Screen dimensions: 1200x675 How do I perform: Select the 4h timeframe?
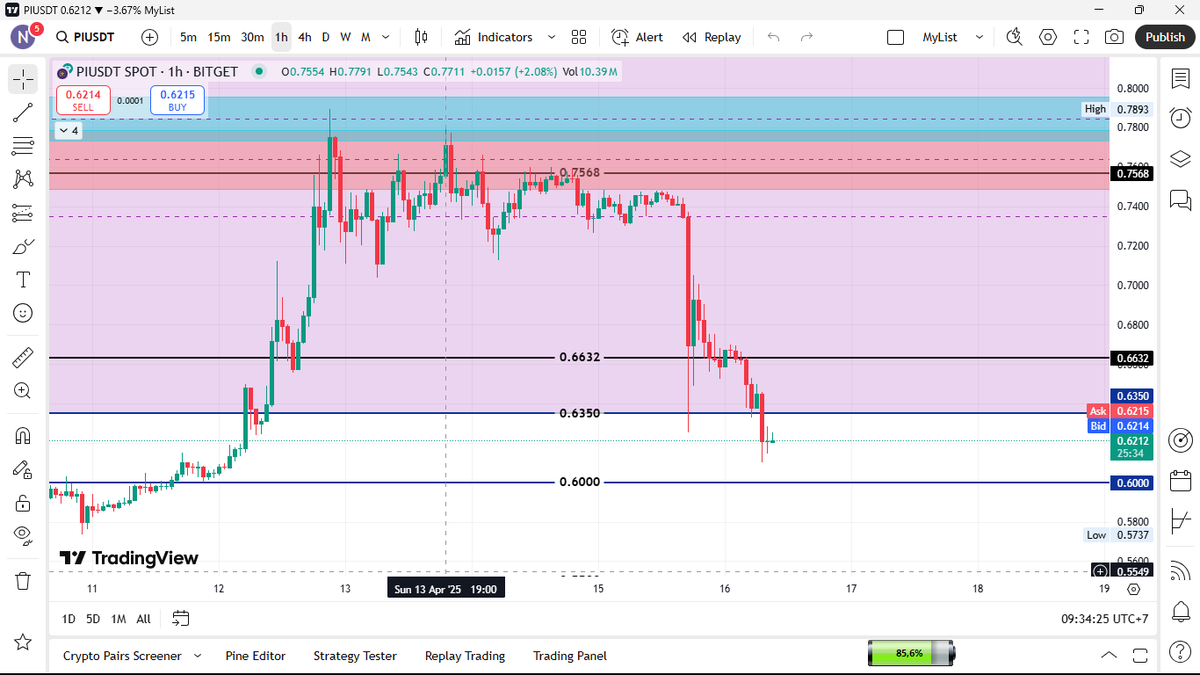coord(305,37)
